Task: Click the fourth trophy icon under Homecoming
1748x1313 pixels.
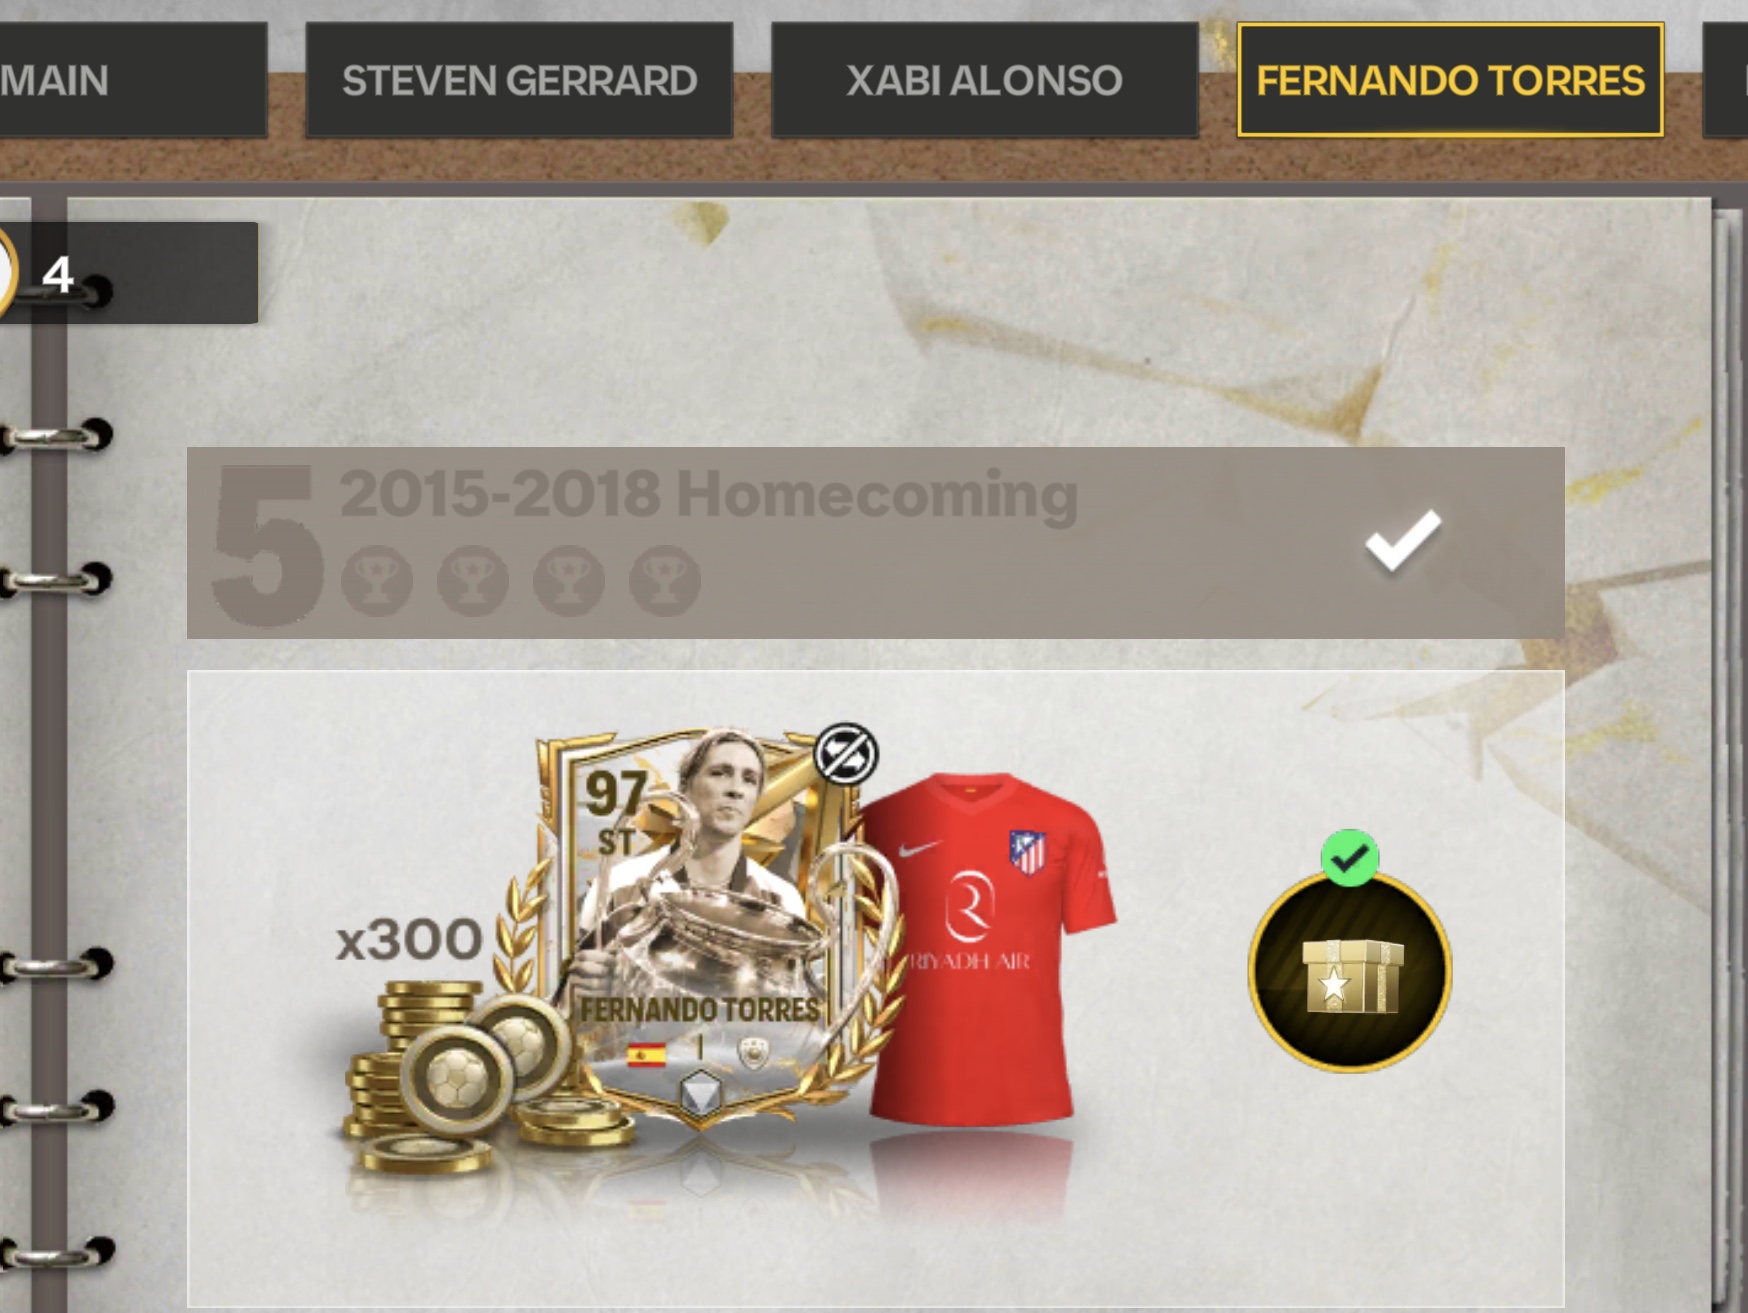Action: [665, 580]
